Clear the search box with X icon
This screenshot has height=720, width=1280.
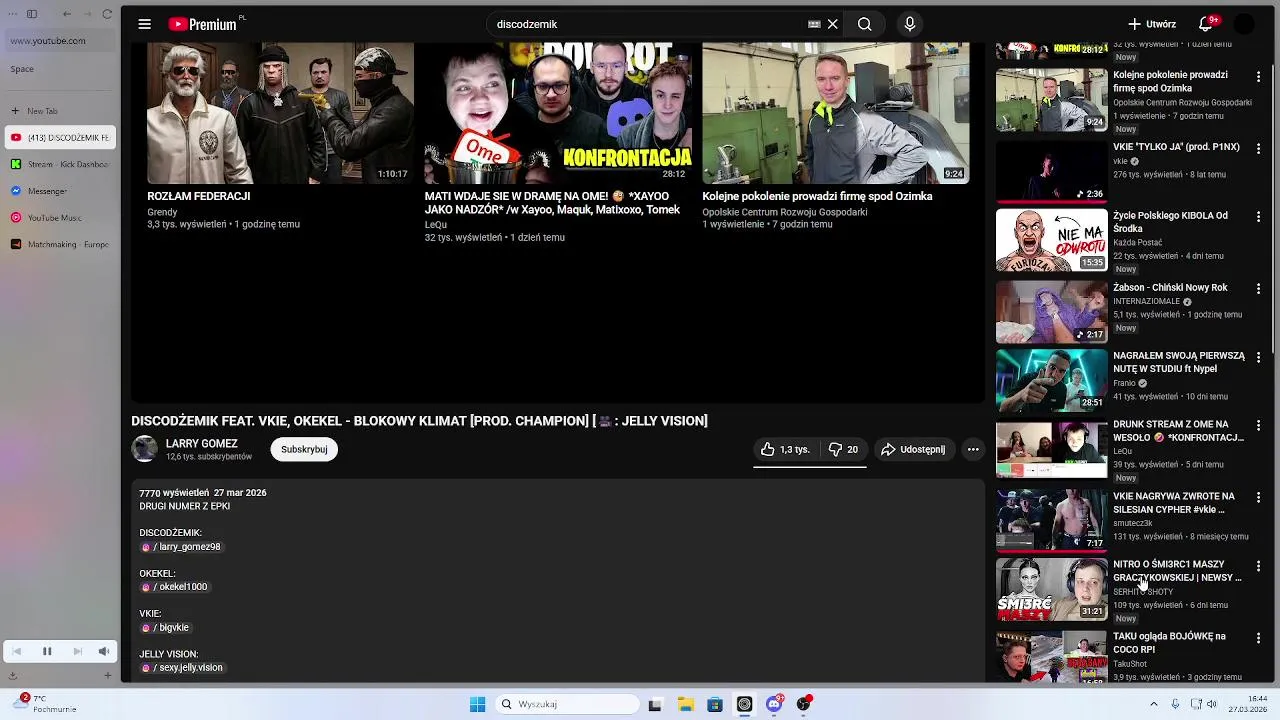832,24
